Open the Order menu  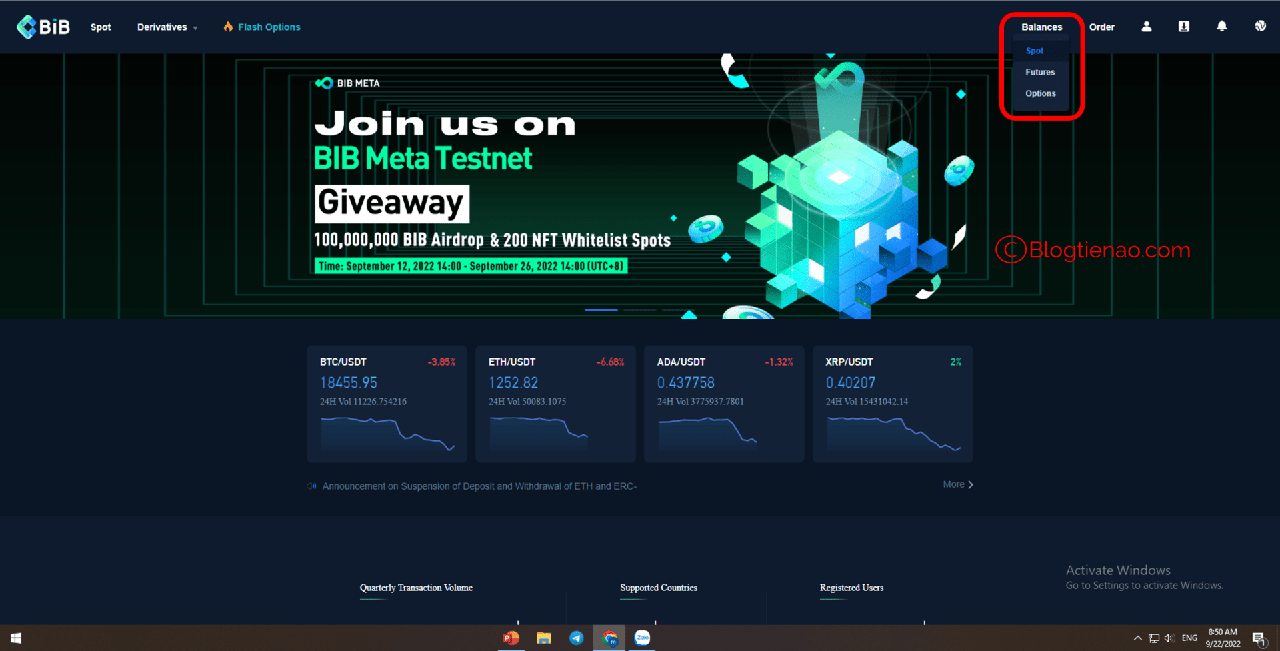(1102, 27)
